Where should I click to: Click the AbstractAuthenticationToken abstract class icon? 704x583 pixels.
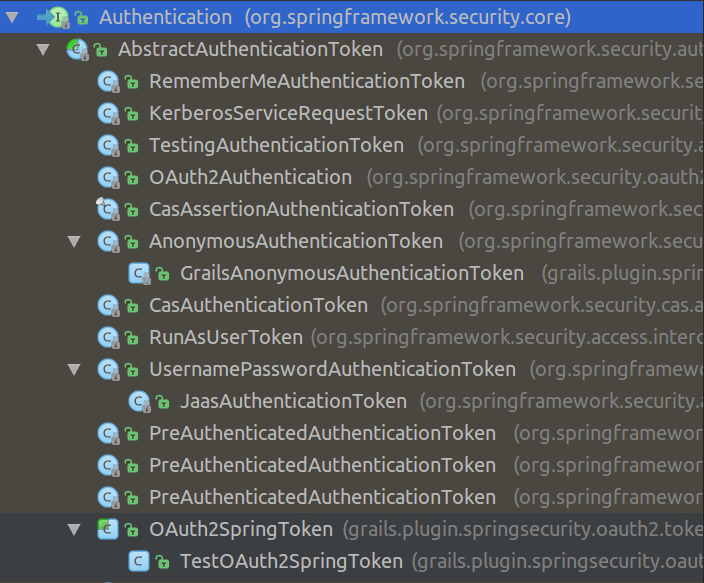click(x=77, y=49)
